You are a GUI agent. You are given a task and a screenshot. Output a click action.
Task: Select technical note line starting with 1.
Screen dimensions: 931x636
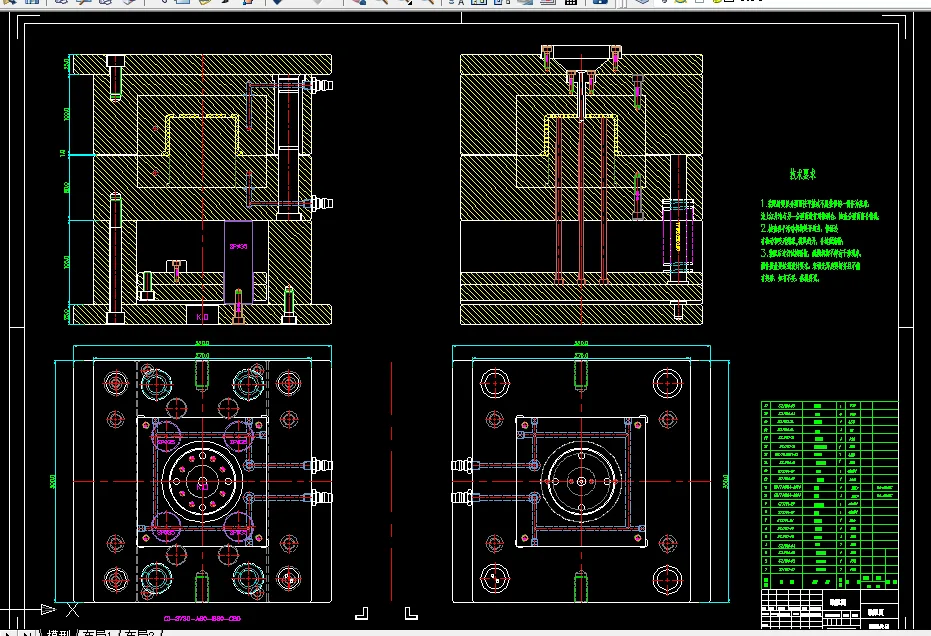(815, 204)
